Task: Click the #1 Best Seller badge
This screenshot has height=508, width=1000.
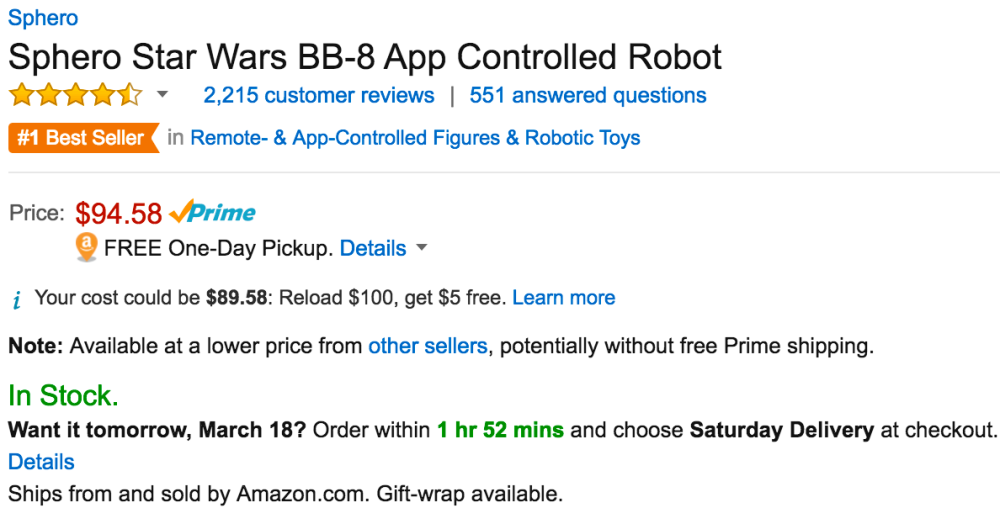Action: click(82, 138)
